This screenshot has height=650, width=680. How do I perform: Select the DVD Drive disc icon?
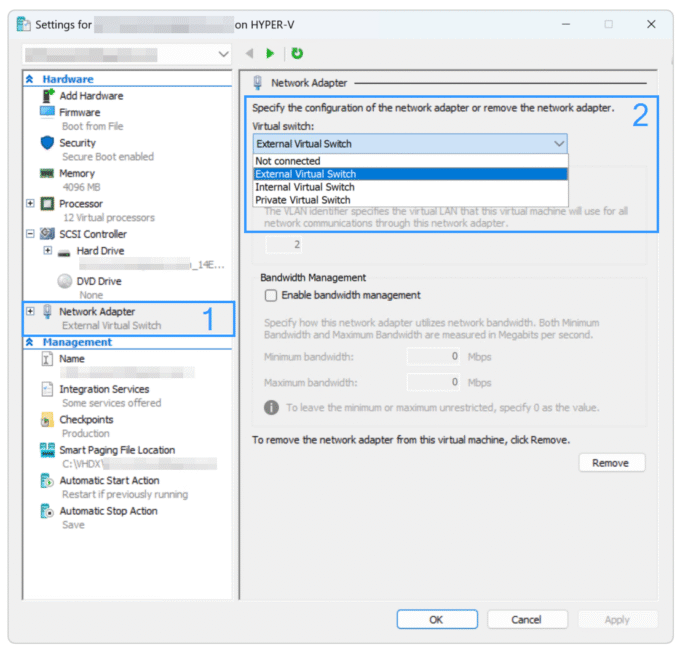64,281
